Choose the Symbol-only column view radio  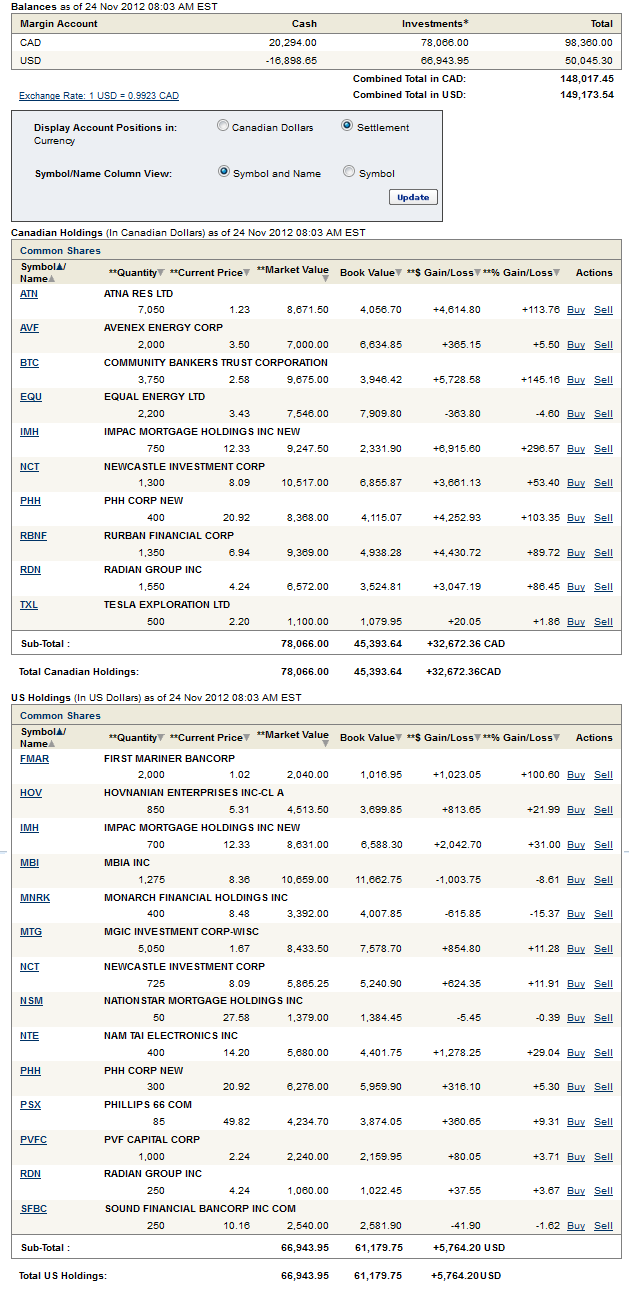[349, 172]
